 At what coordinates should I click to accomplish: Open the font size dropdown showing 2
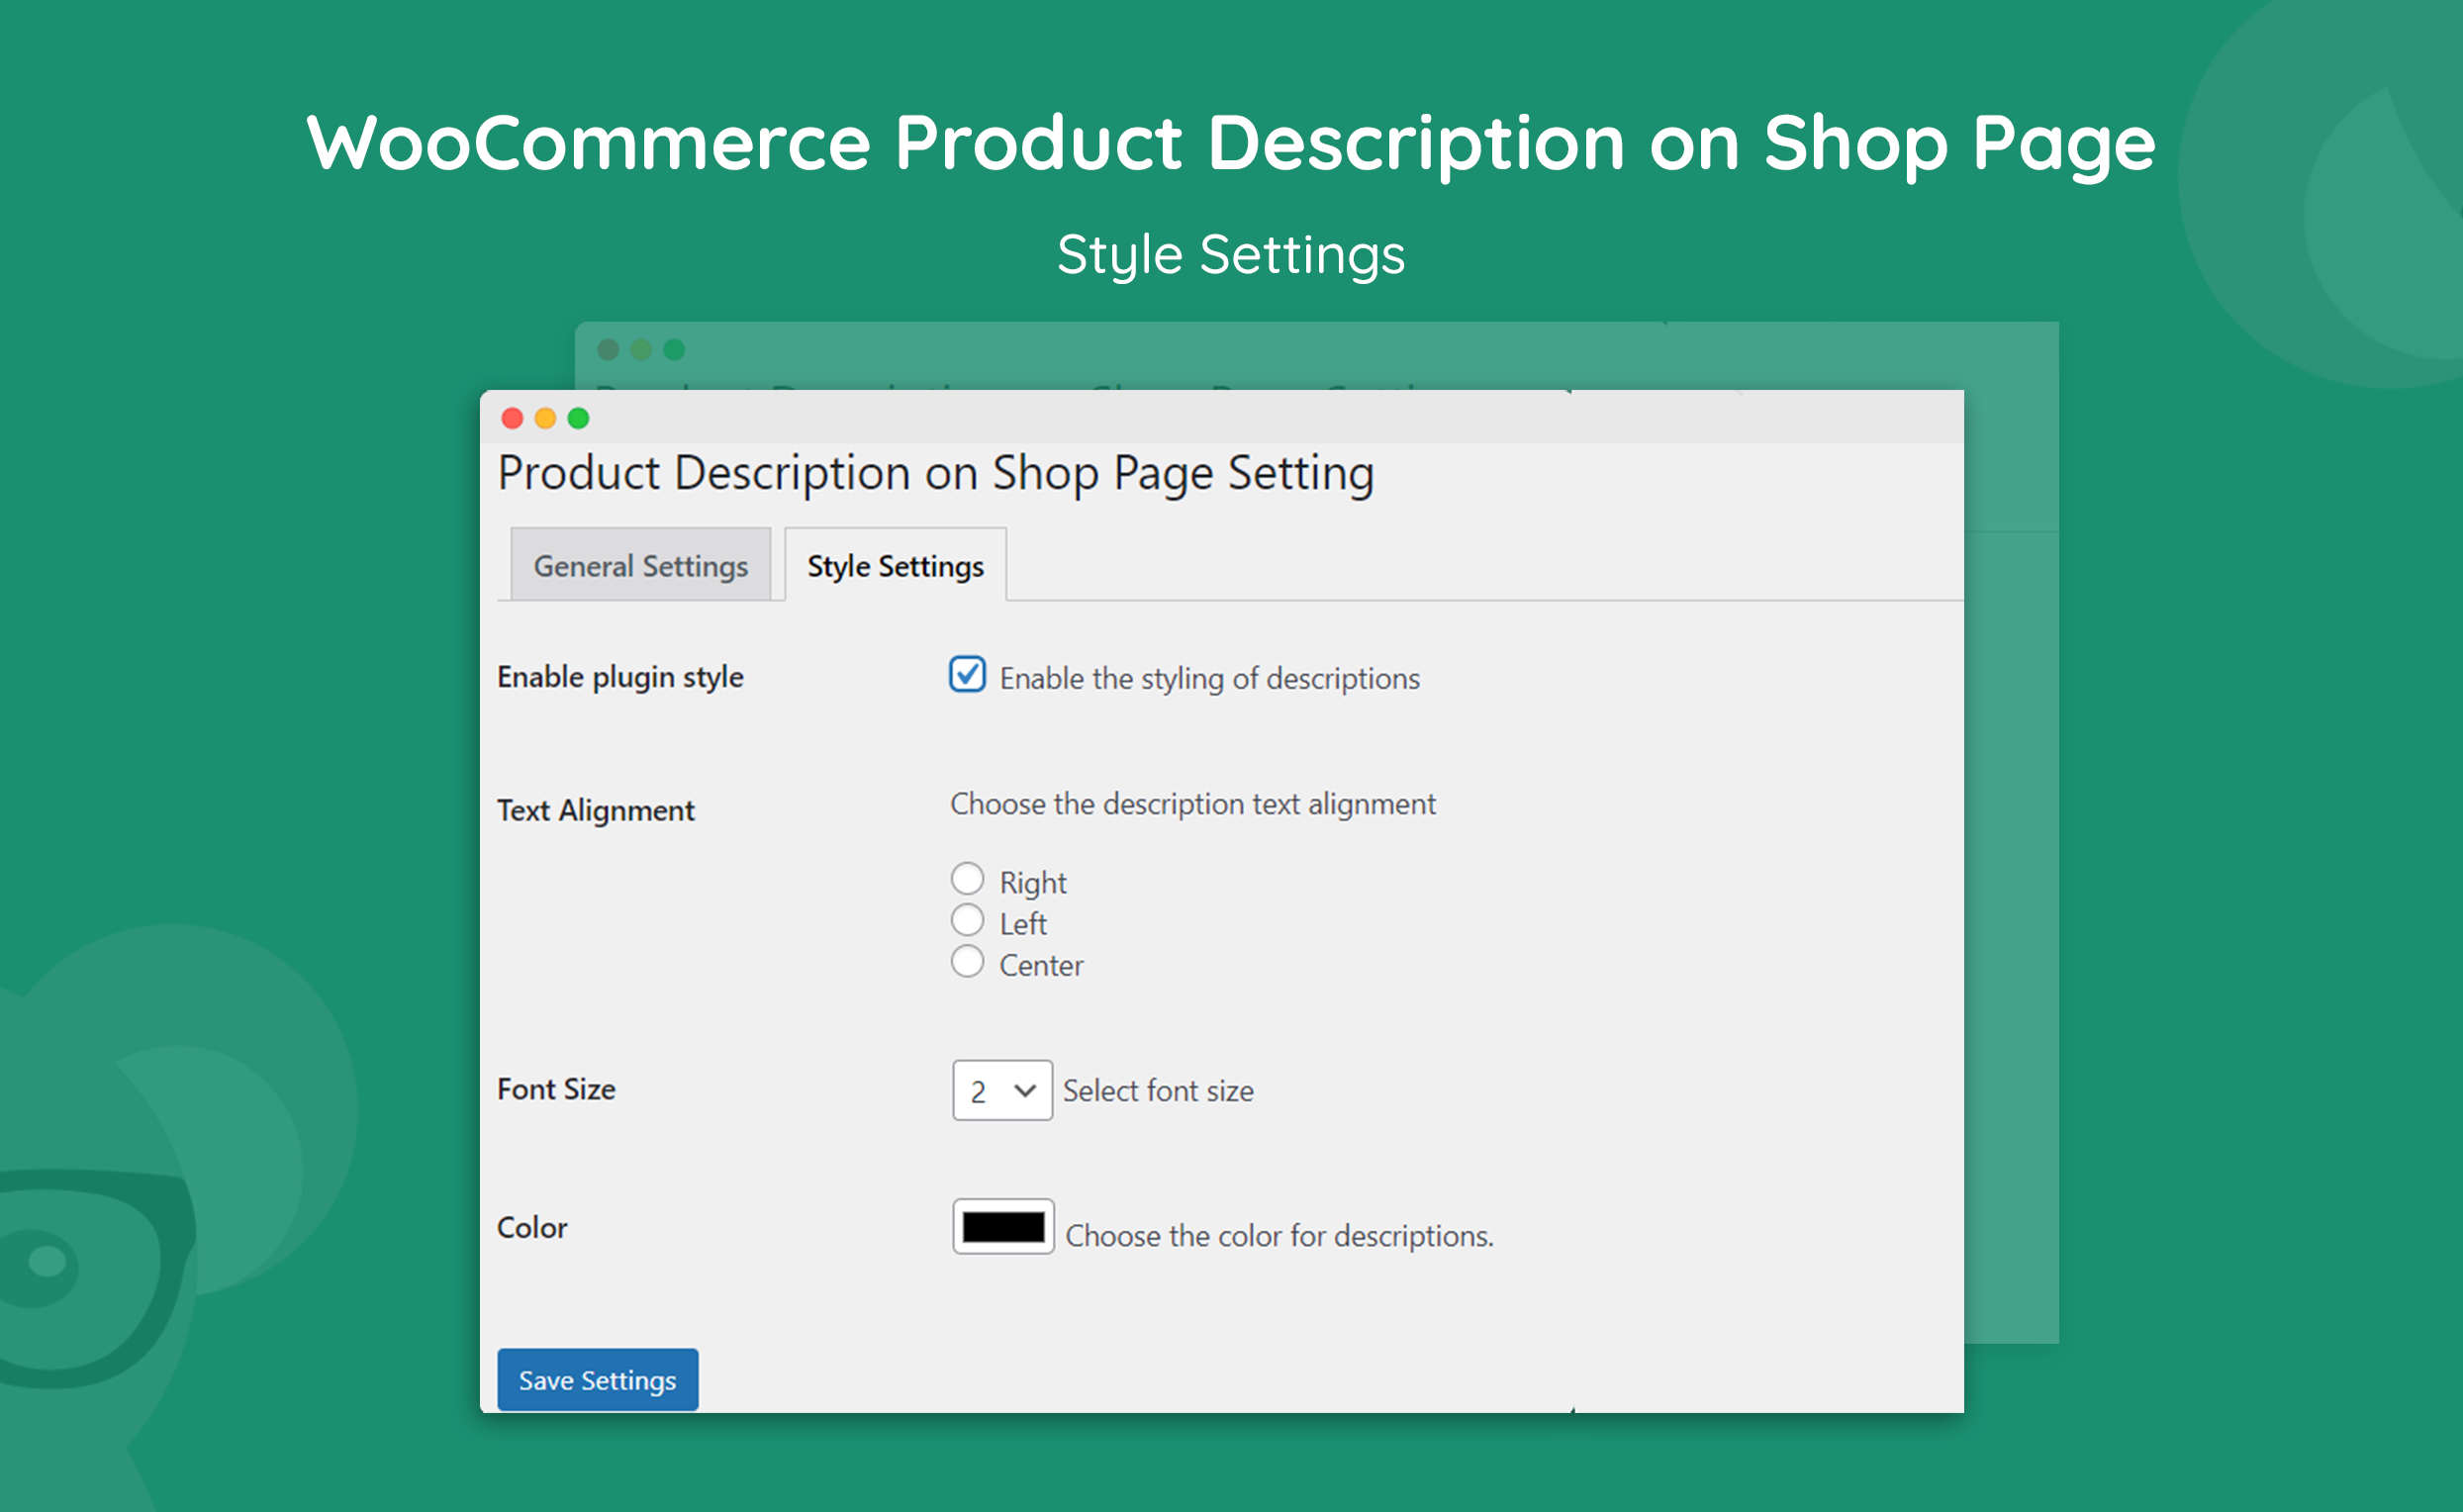coord(1001,1090)
